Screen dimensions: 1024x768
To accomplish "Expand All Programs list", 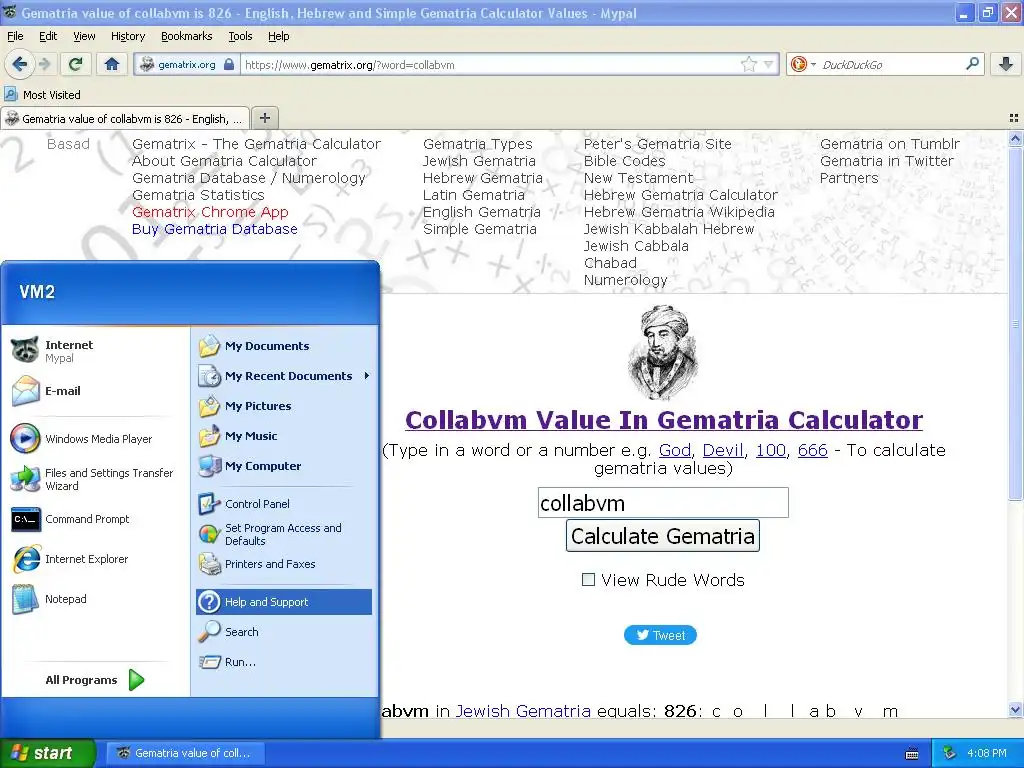I will (95, 680).
